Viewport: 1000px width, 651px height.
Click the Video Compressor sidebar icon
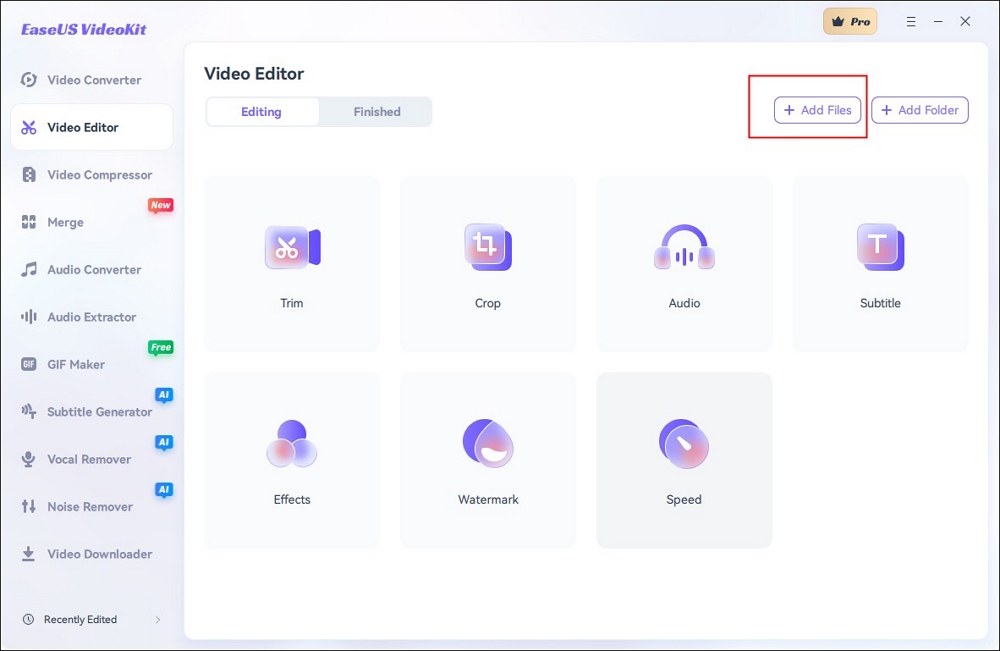pos(29,175)
